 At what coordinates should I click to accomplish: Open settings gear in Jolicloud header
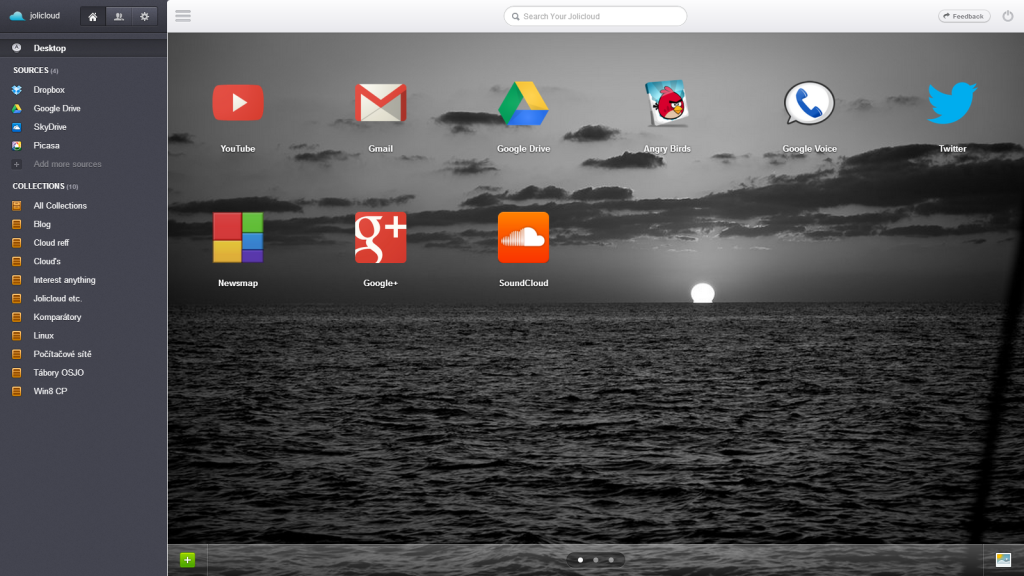click(x=144, y=16)
